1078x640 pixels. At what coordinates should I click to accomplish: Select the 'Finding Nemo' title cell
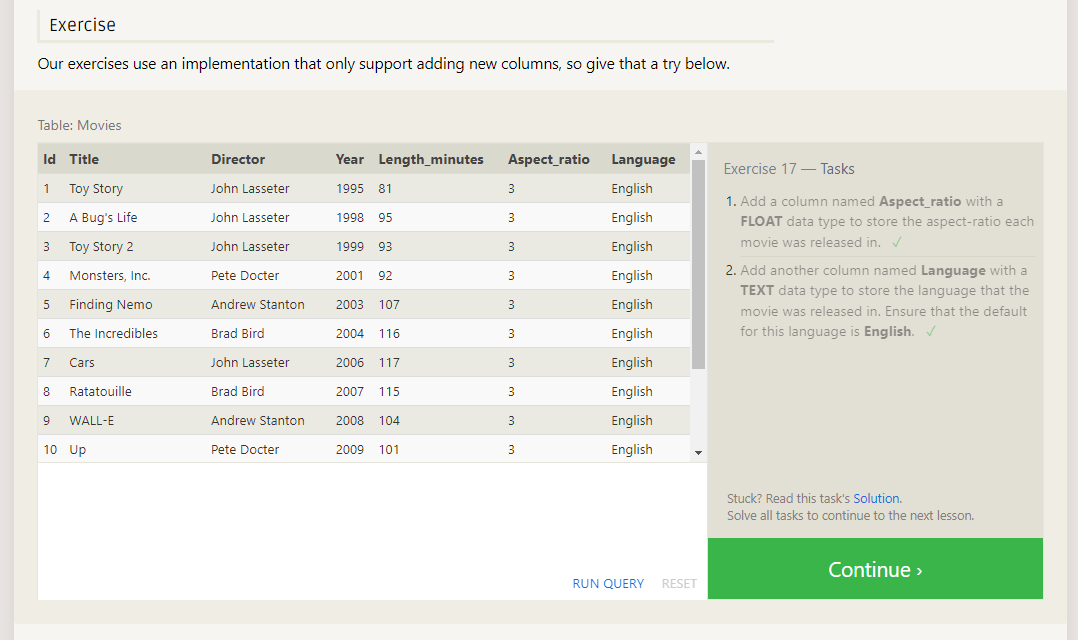pos(111,304)
